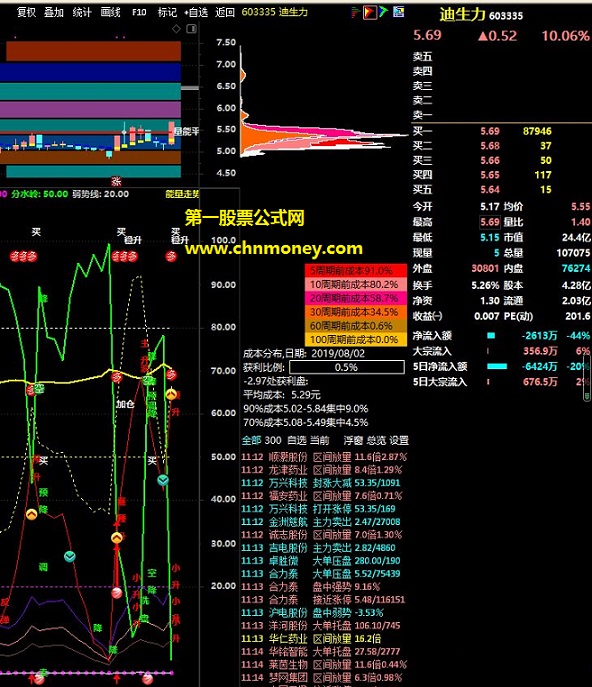The width and height of the screenshot is (592, 687).
Task: Click the highlighted yellow-red arrow icon
Action: 369,12
